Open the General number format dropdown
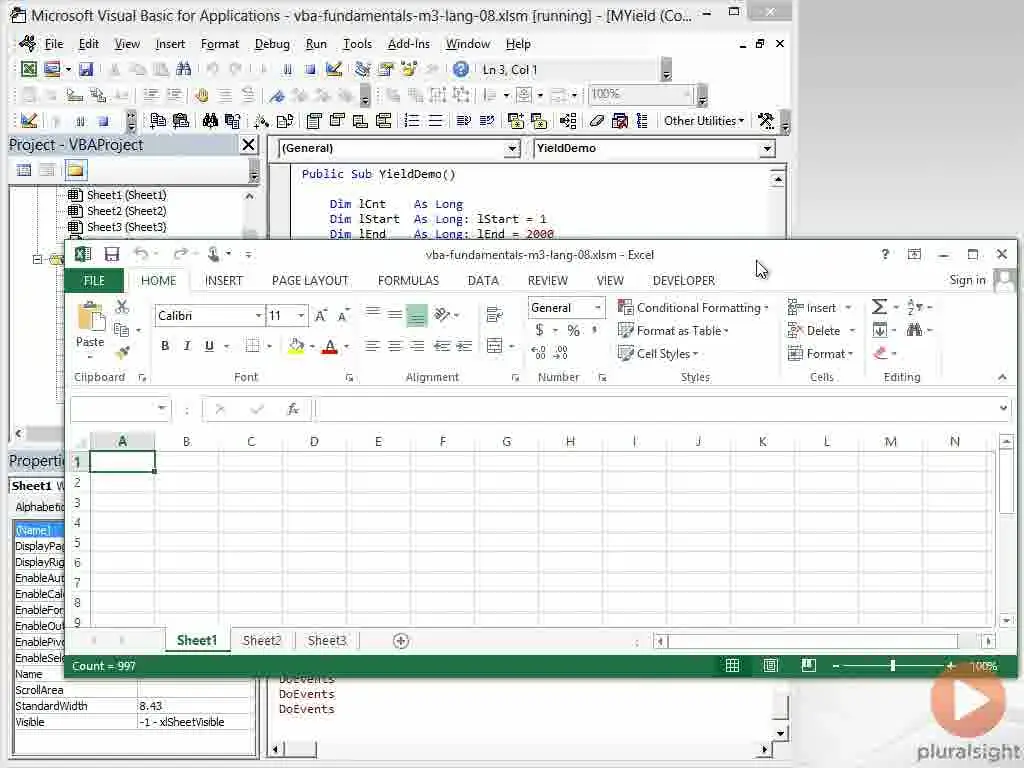Screen dimensions: 1024x768 click(598, 308)
